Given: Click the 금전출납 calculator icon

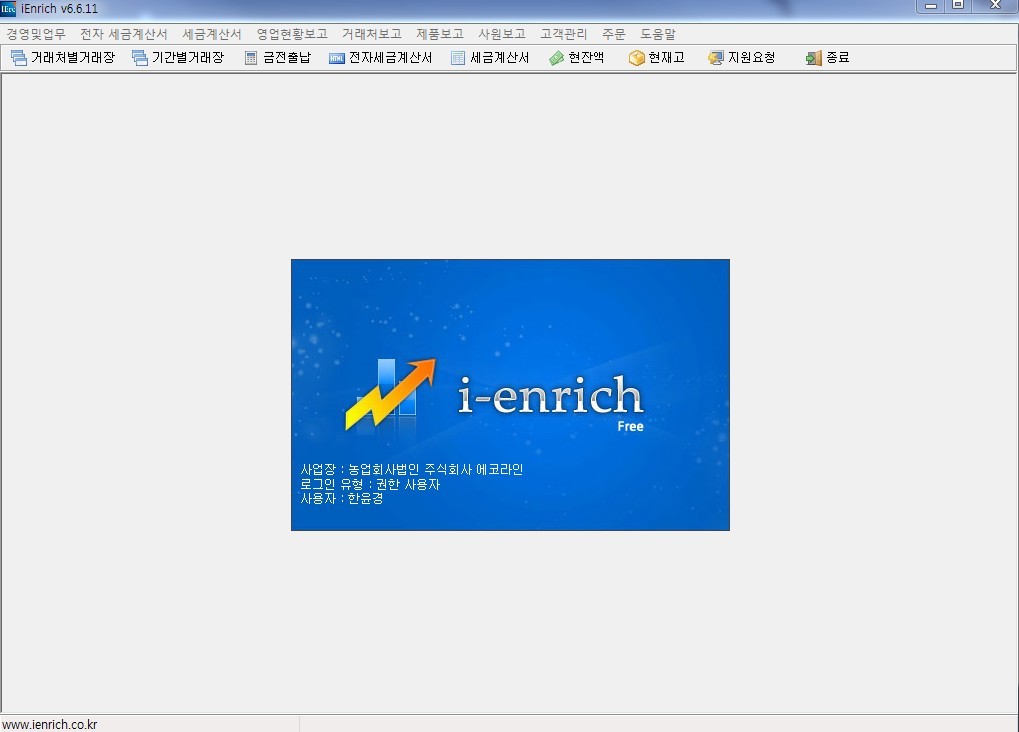Looking at the screenshot, I should click(x=251, y=58).
